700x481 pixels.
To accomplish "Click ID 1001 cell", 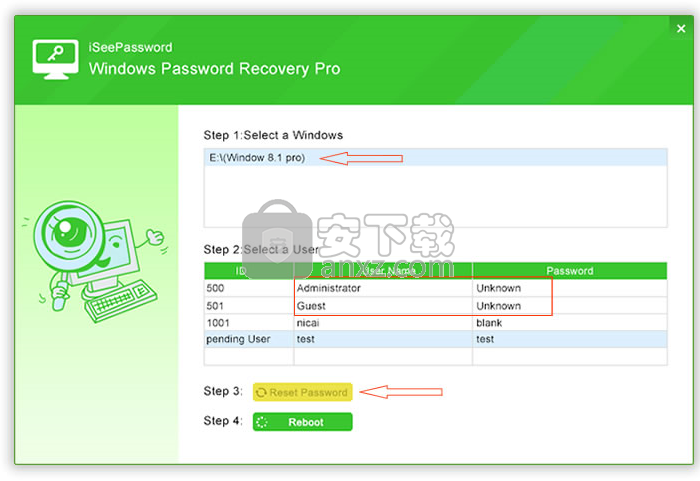I will click(x=249, y=322).
